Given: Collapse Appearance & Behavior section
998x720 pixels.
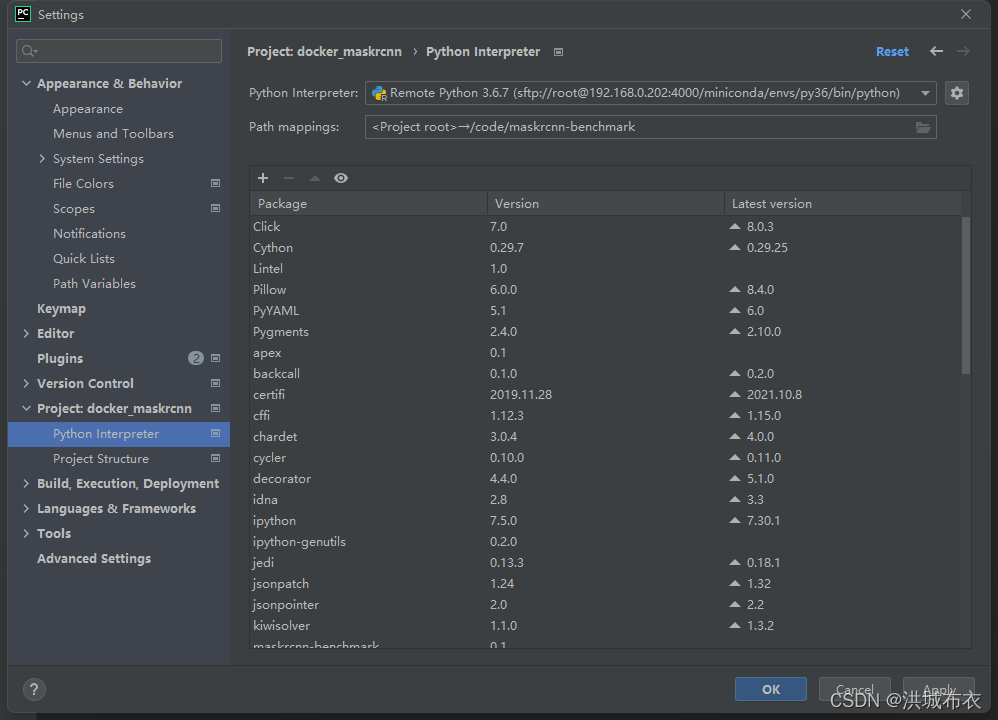Looking at the screenshot, I should click(x=26, y=83).
